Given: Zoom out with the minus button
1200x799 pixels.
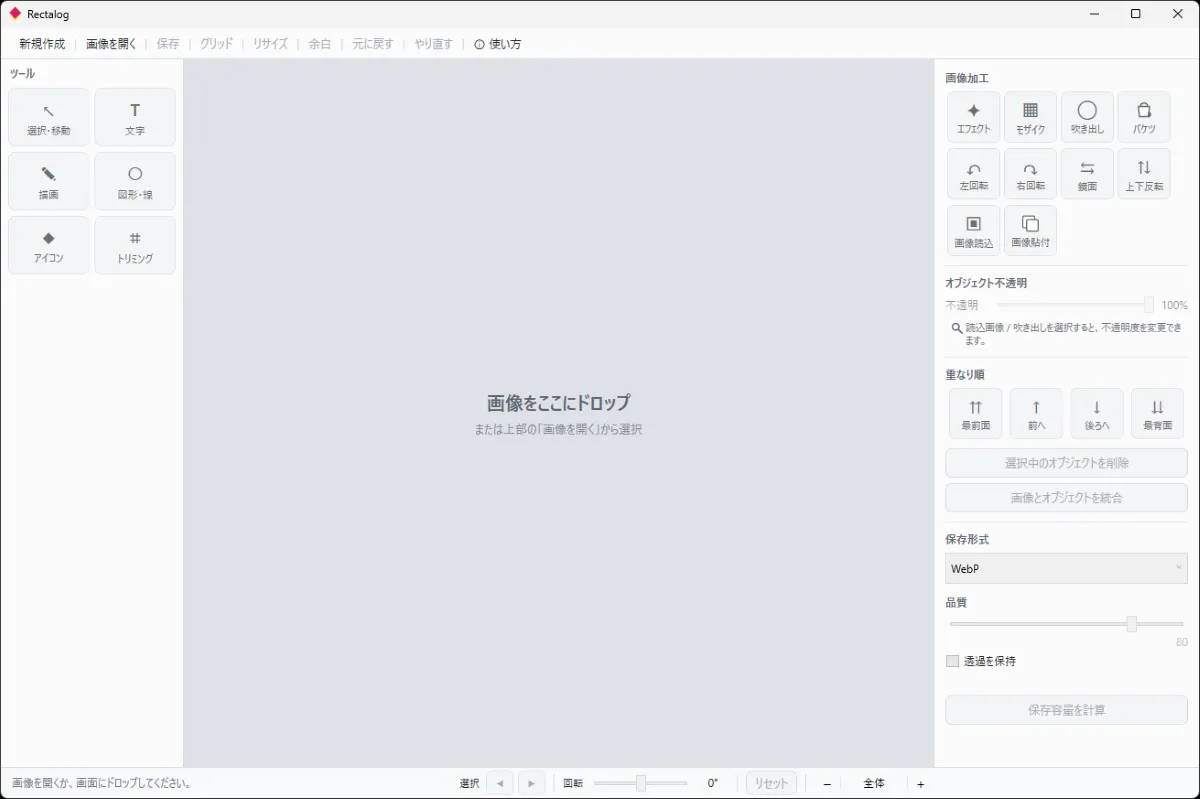Looking at the screenshot, I should pyautogui.click(x=827, y=784).
